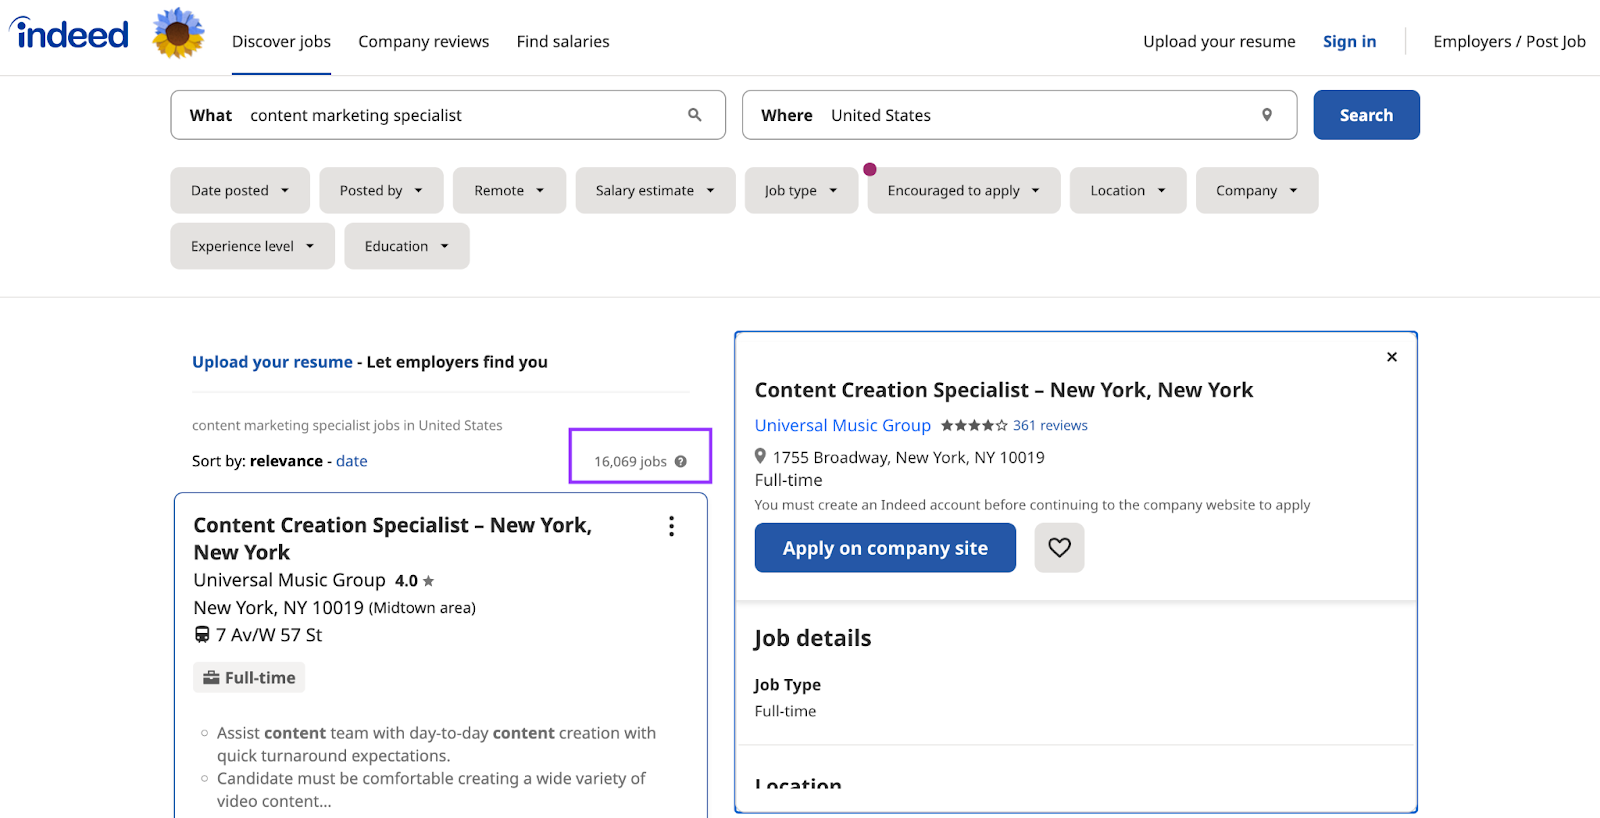
Task: Click the Indeed logo
Action: click(70, 34)
